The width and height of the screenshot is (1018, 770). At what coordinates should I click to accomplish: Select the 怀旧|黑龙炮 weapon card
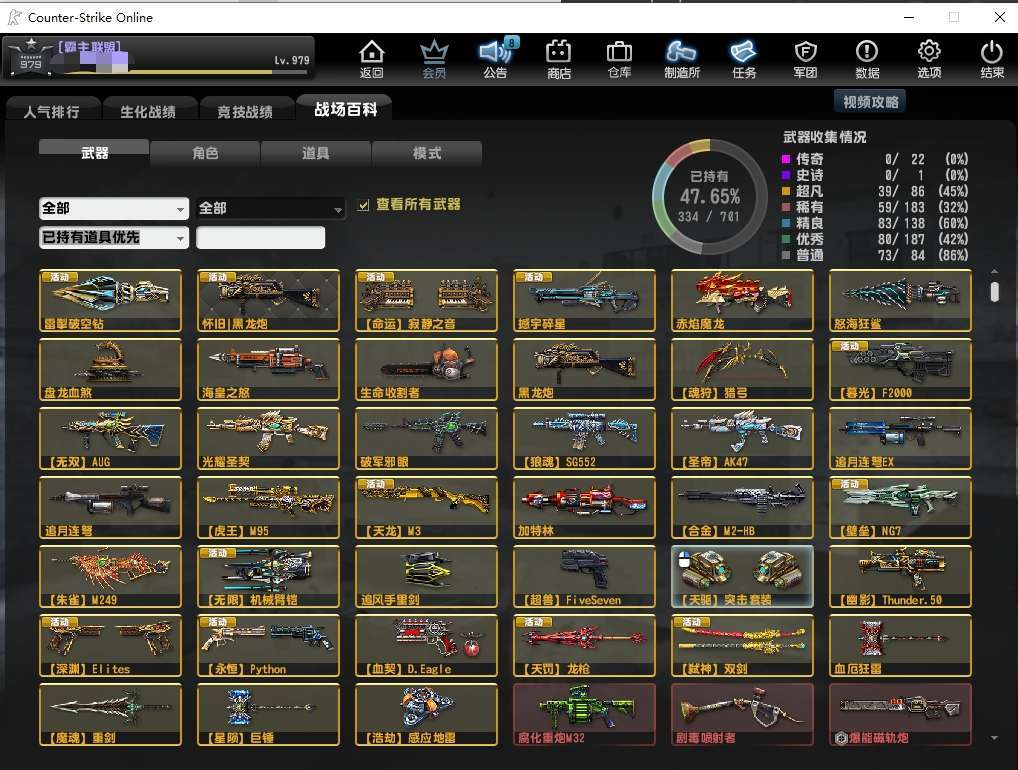click(268, 300)
